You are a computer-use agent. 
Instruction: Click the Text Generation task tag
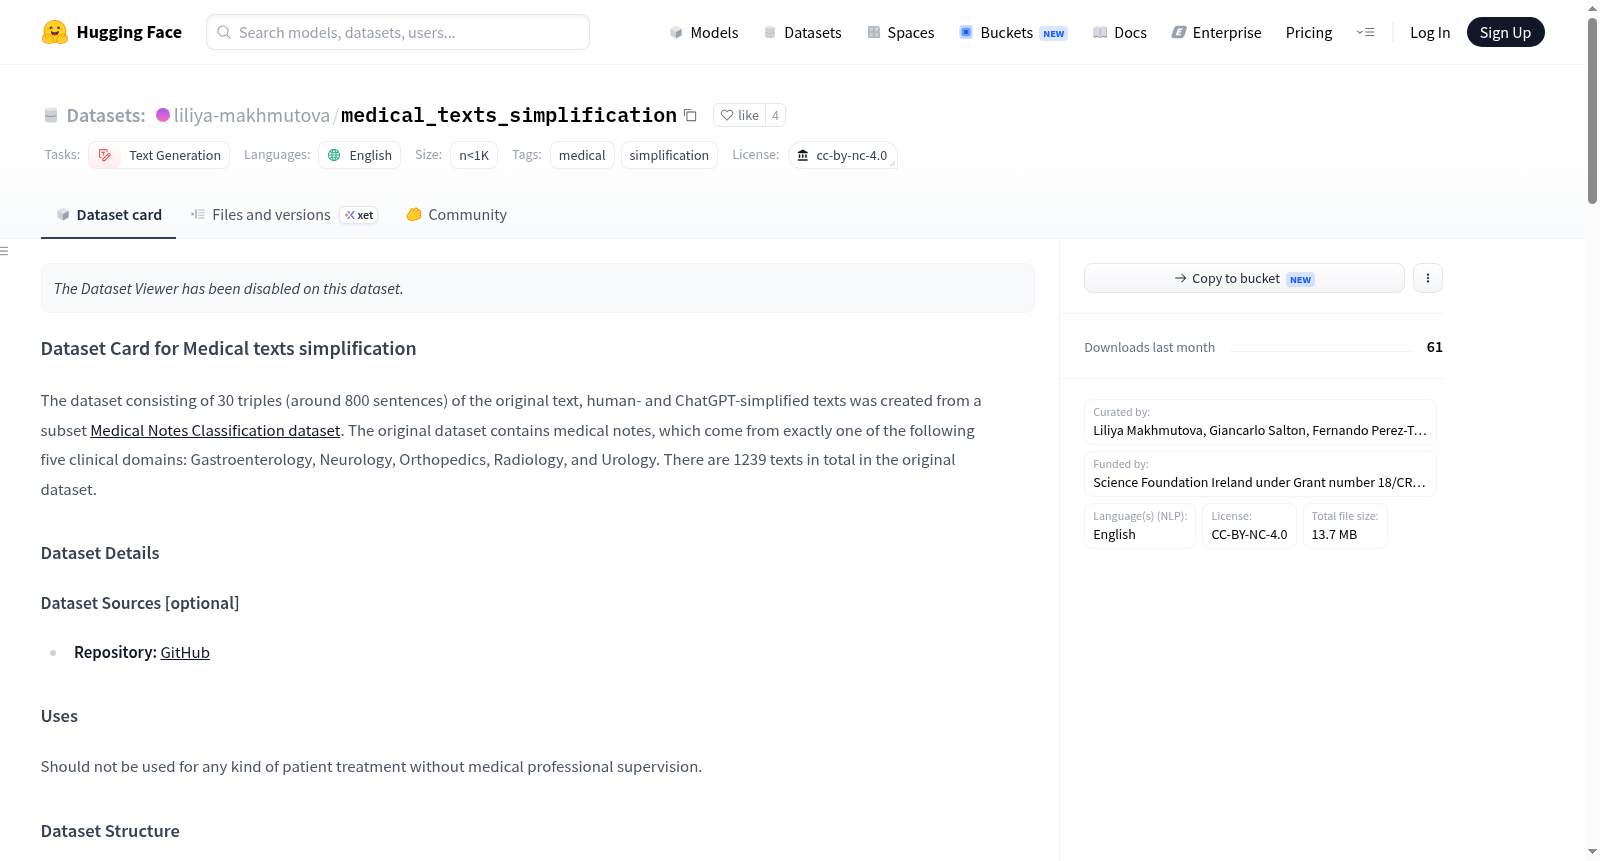tap(159, 155)
